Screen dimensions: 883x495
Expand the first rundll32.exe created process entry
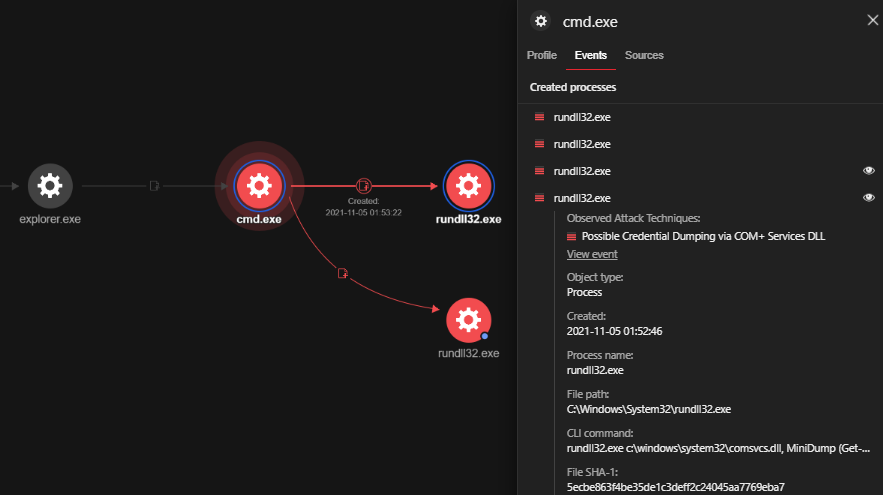tap(581, 117)
